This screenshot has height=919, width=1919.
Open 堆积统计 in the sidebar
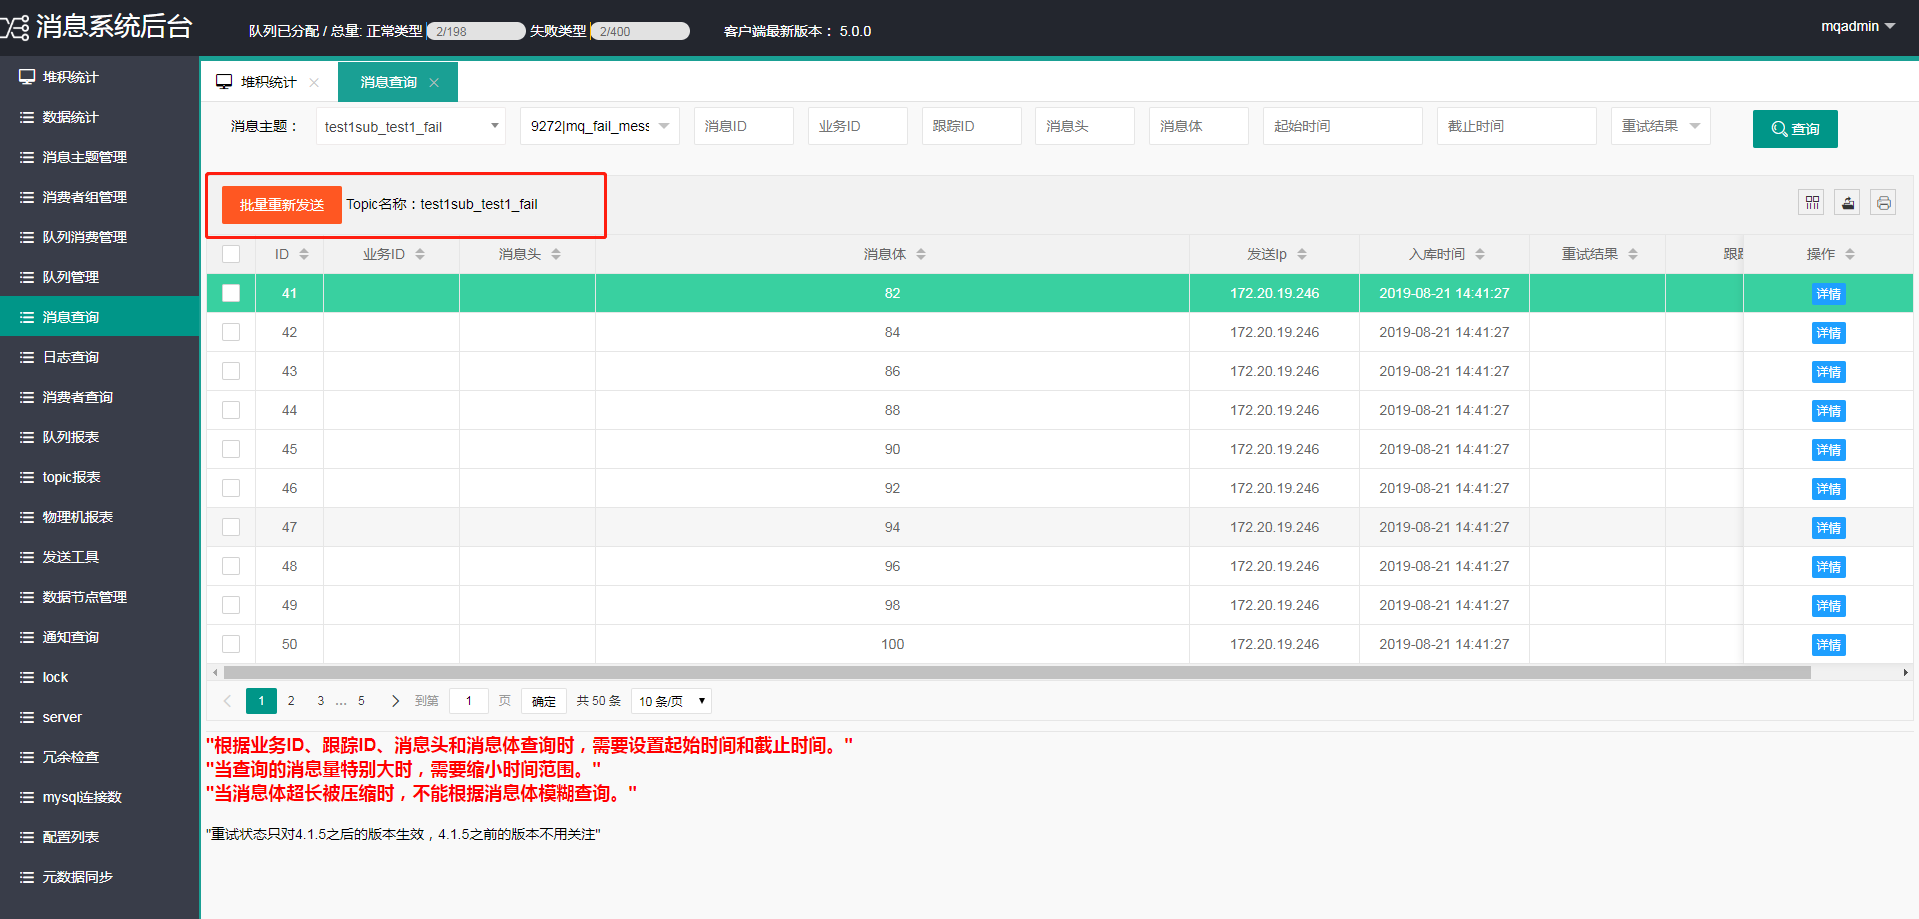pyautogui.click(x=100, y=77)
